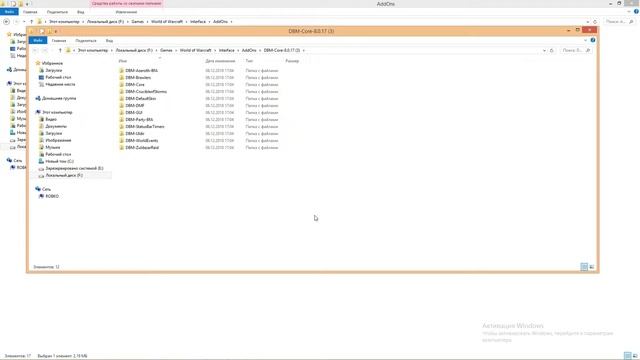The image size is (640, 360).
Task: Click the DBM-ZuldazarRaid folder name
Action: [x=142, y=147]
